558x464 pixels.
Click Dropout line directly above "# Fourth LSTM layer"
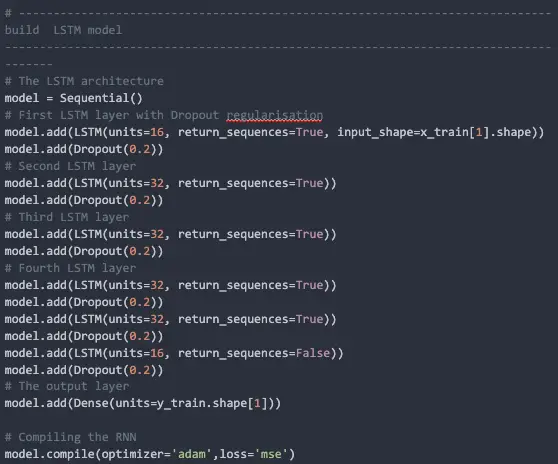click(x=84, y=251)
